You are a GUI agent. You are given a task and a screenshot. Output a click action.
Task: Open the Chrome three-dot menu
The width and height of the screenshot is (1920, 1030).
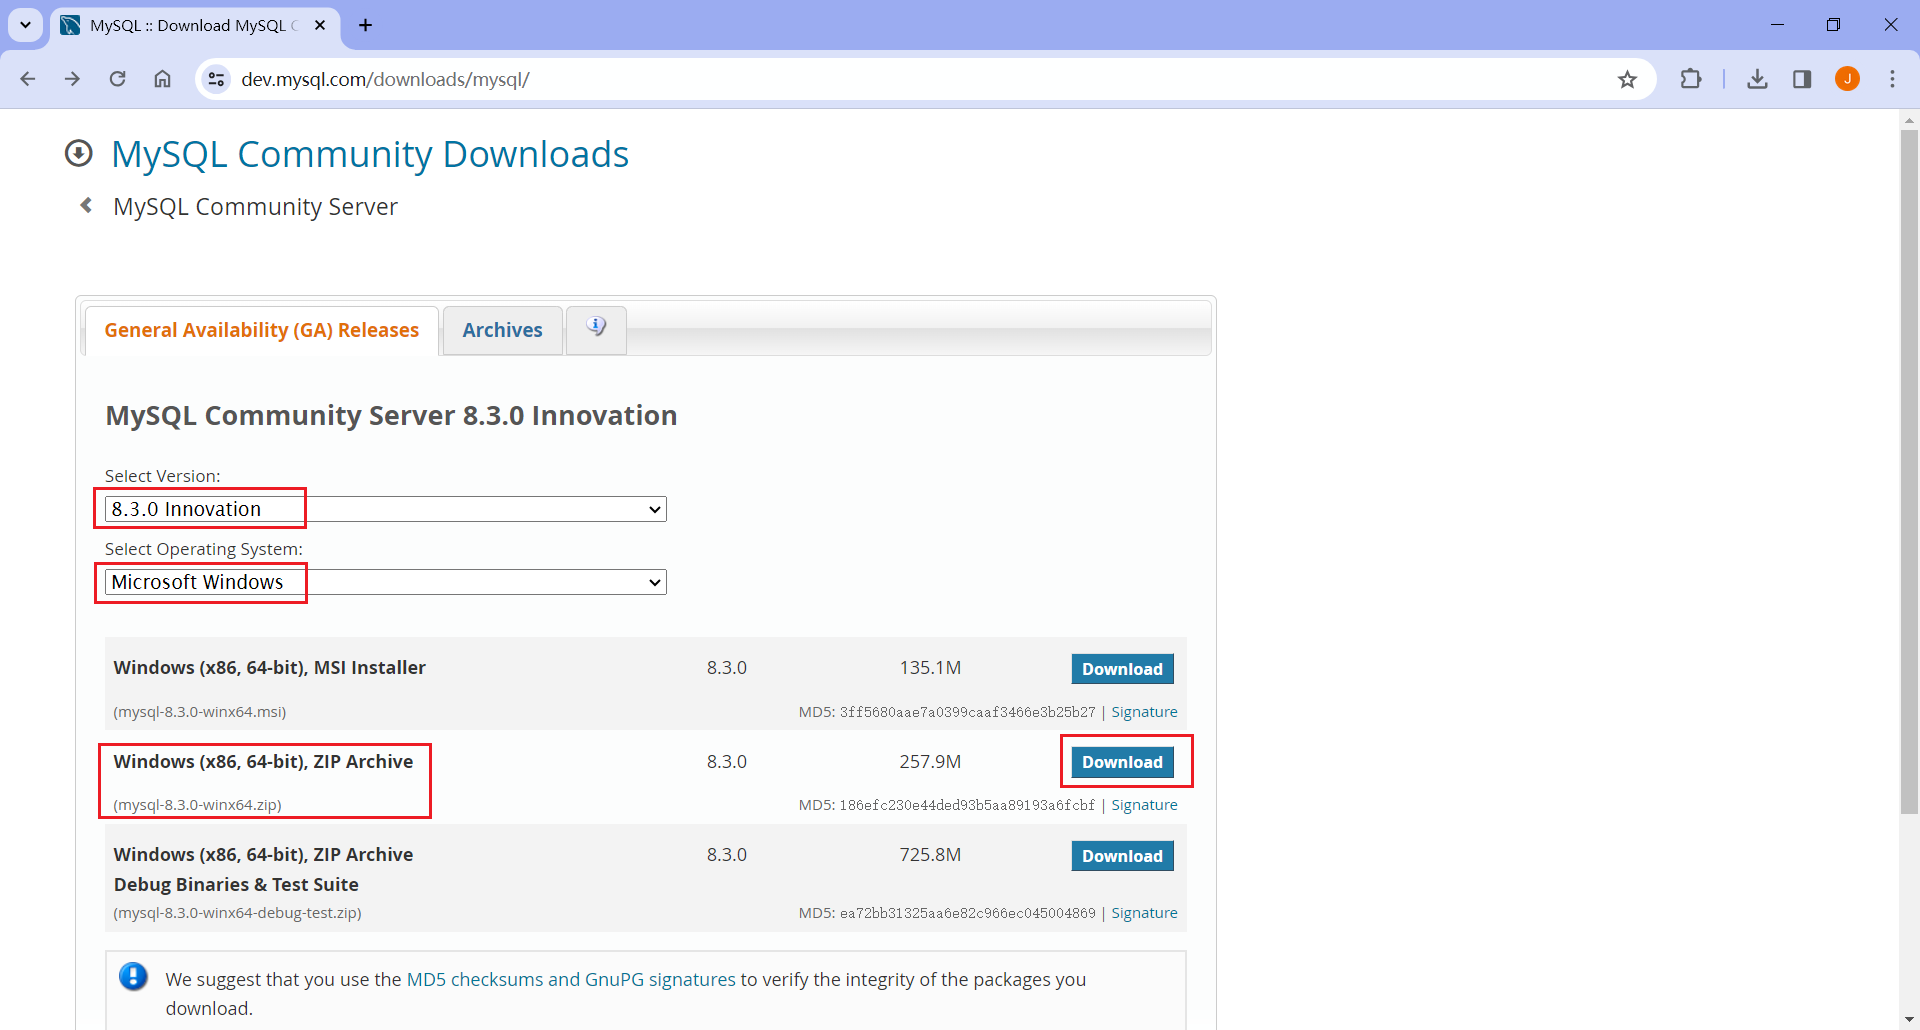pyautogui.click(x=1892, y=79)
